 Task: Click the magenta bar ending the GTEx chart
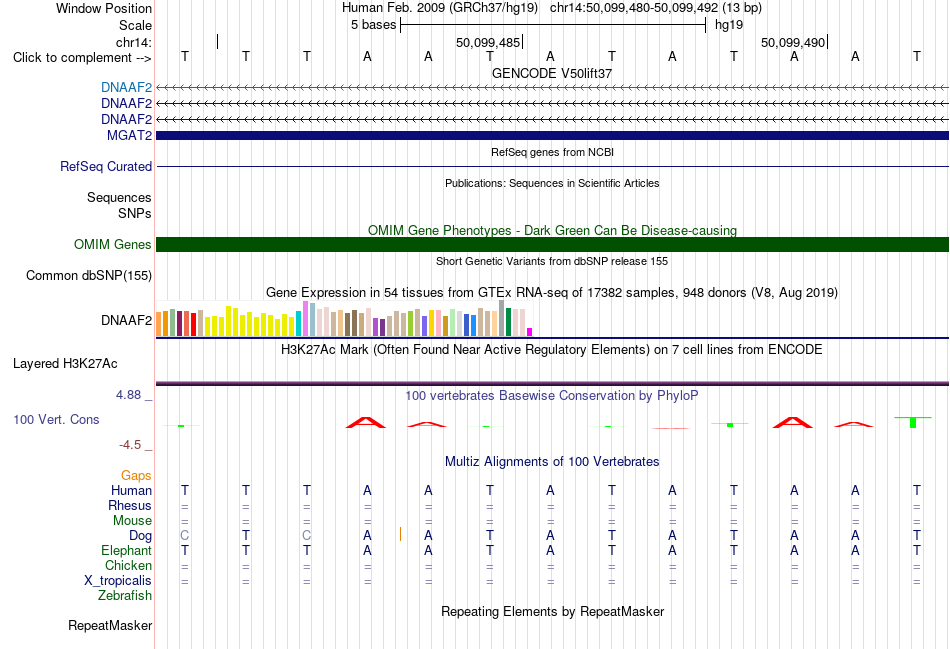pyautogui.click(x=530, y=332)
